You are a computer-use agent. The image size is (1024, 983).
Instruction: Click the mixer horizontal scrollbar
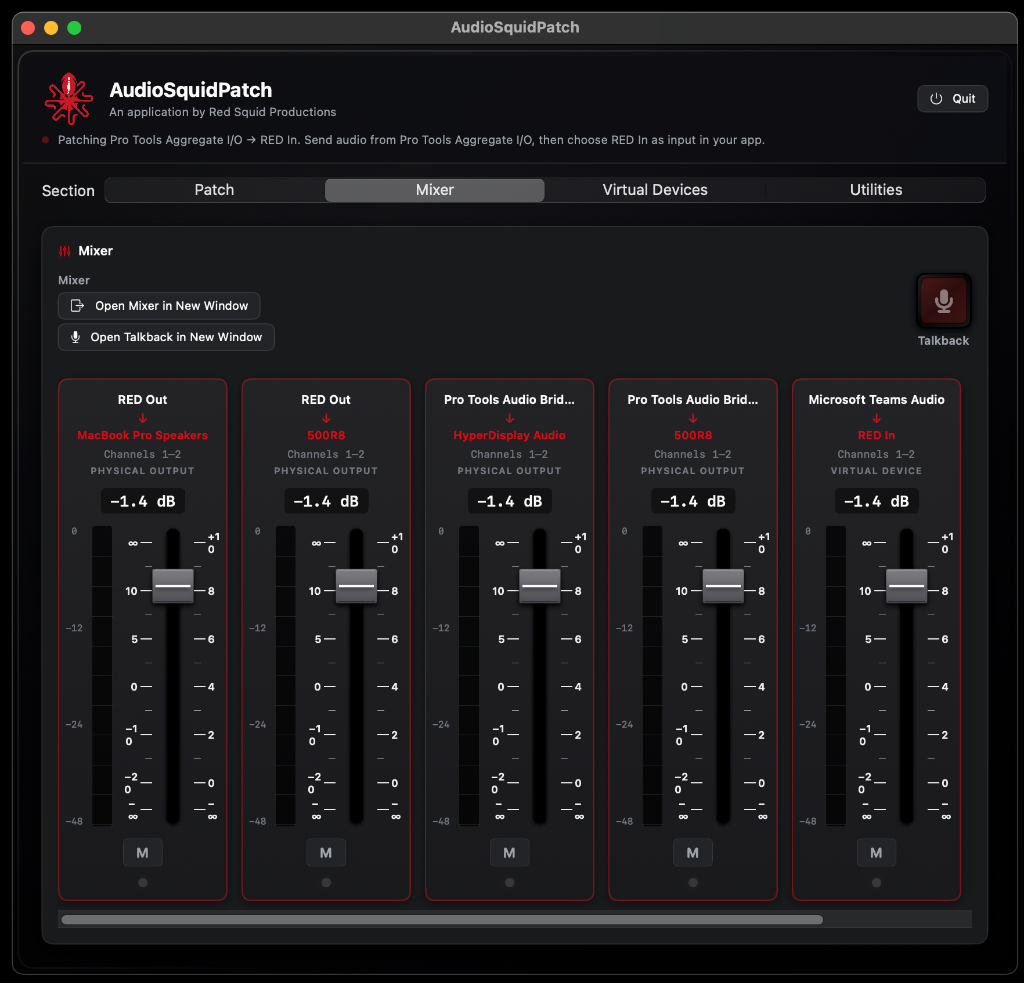(442, 920)
